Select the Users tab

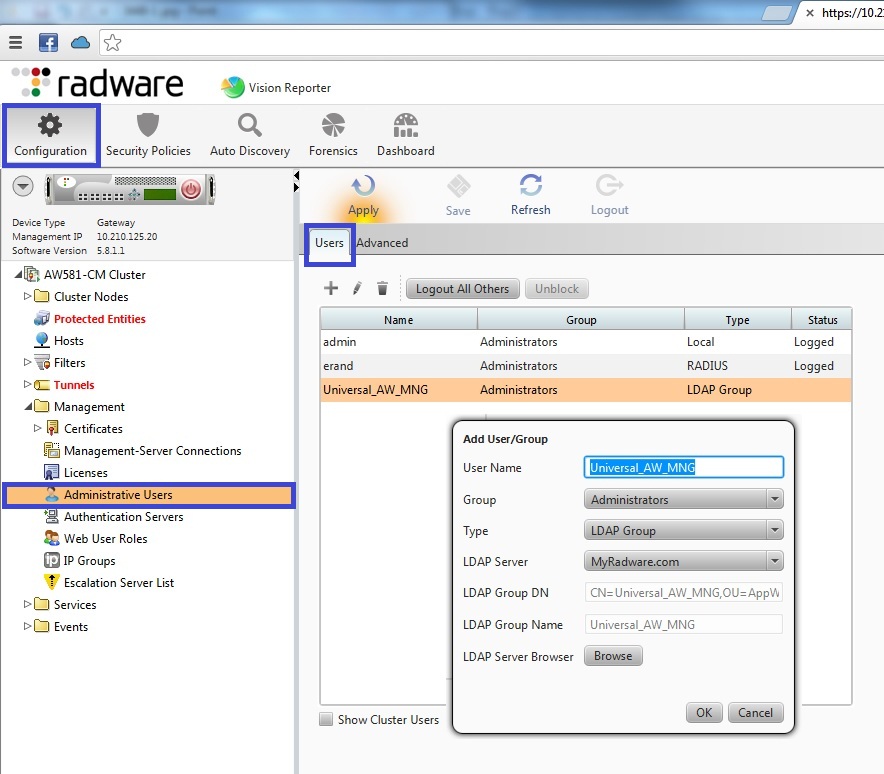(329, 242)
